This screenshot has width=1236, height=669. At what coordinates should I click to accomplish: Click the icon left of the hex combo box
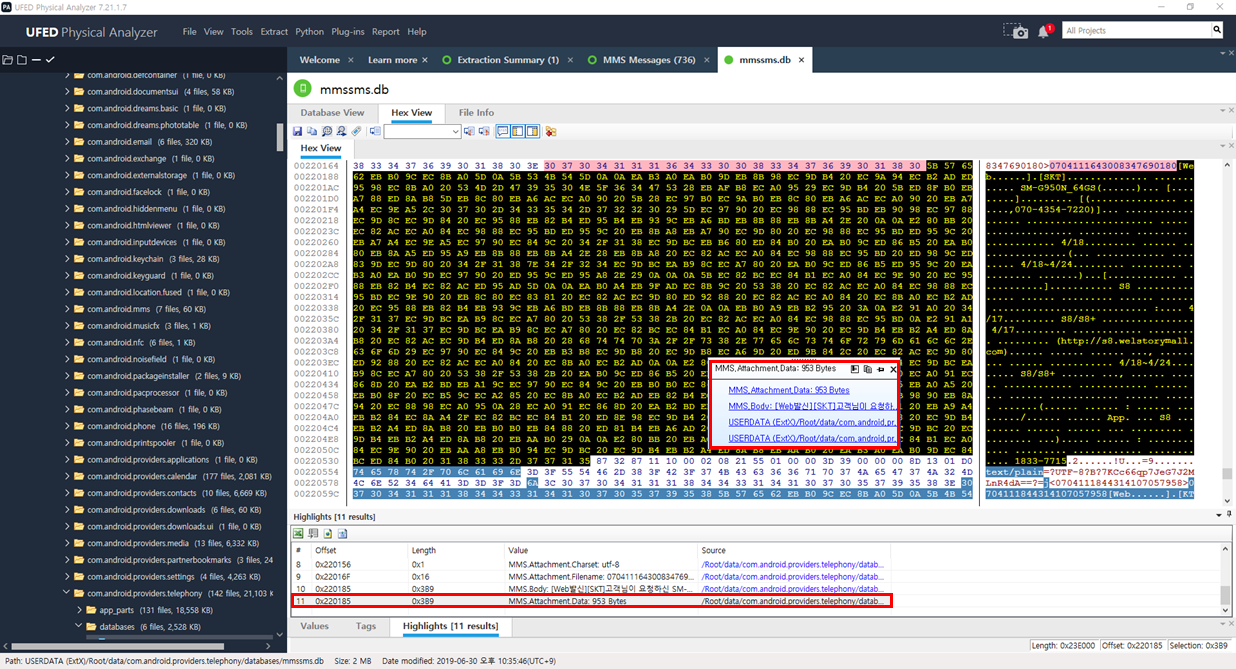click(375, 131)
